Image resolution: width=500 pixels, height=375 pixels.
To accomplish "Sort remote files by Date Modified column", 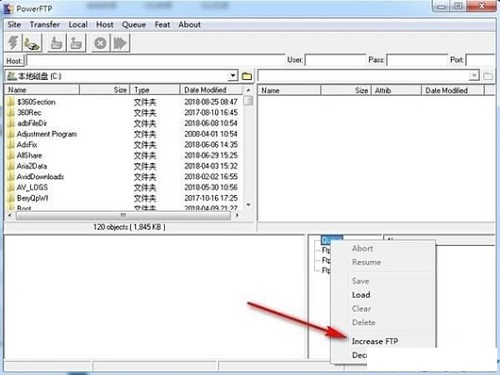I will 453,90.
